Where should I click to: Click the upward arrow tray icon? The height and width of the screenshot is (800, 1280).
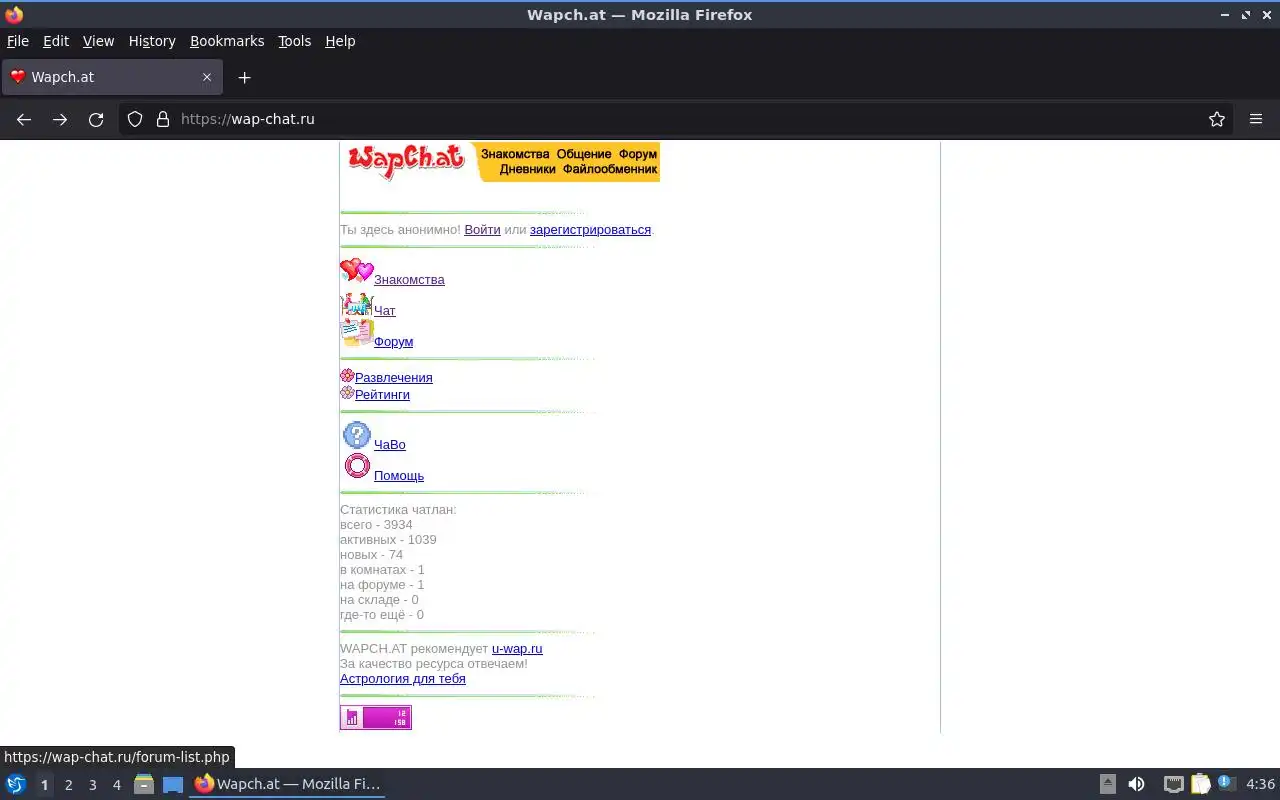(x=1108, y=785)
